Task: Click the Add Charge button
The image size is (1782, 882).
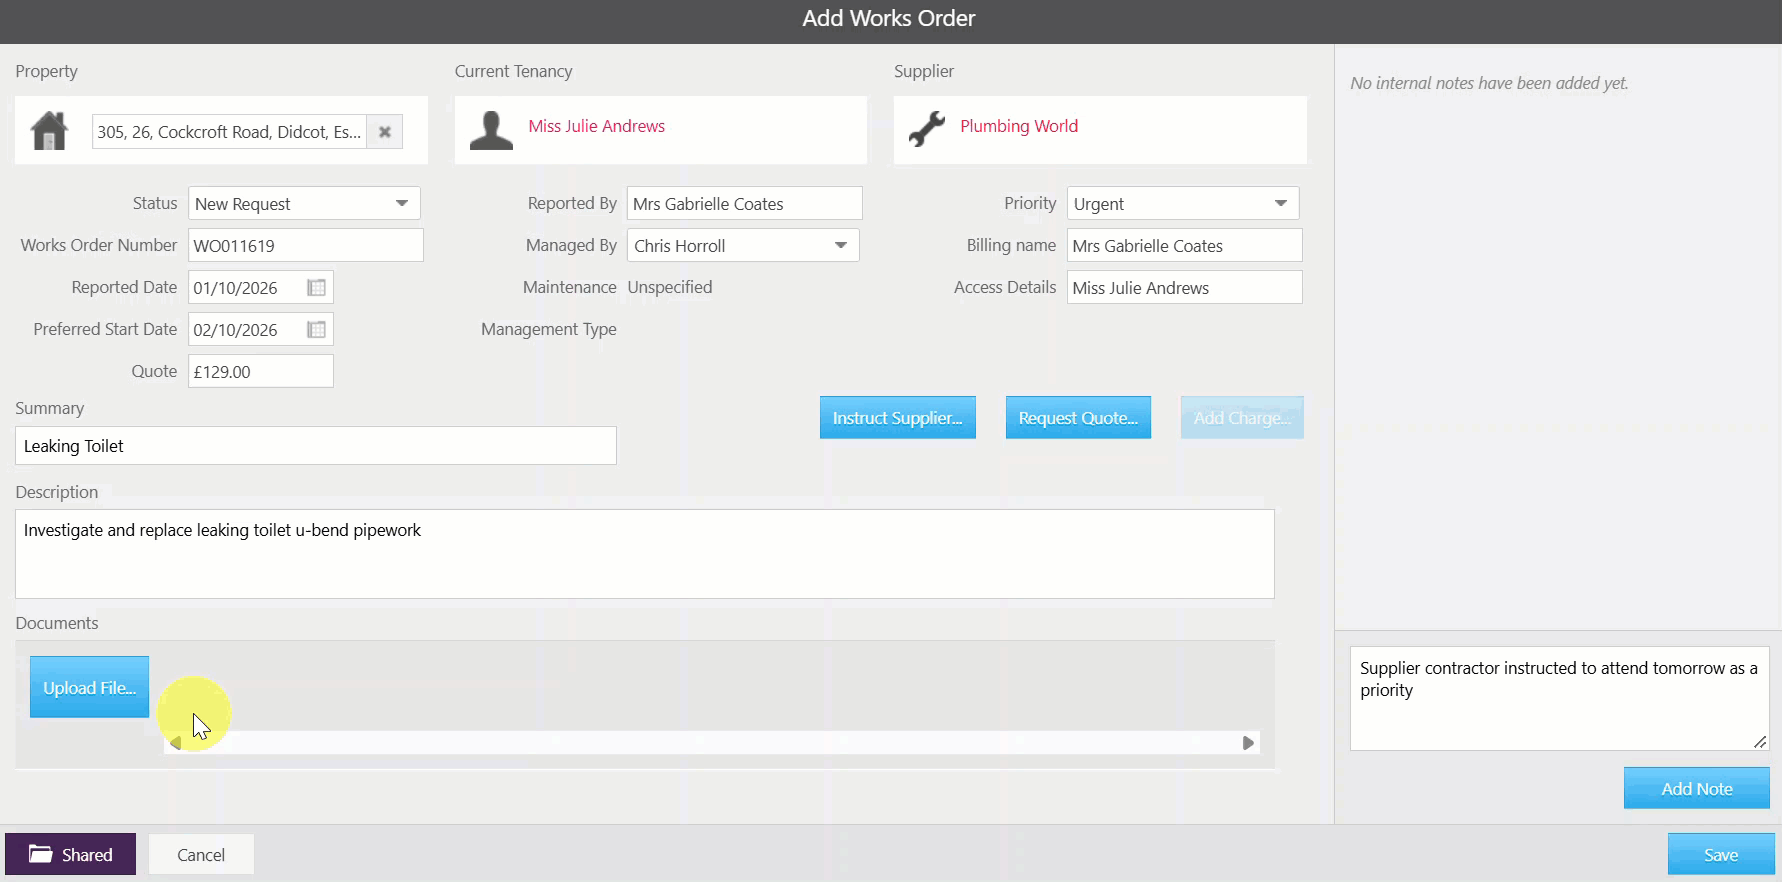Action: 1242,418
